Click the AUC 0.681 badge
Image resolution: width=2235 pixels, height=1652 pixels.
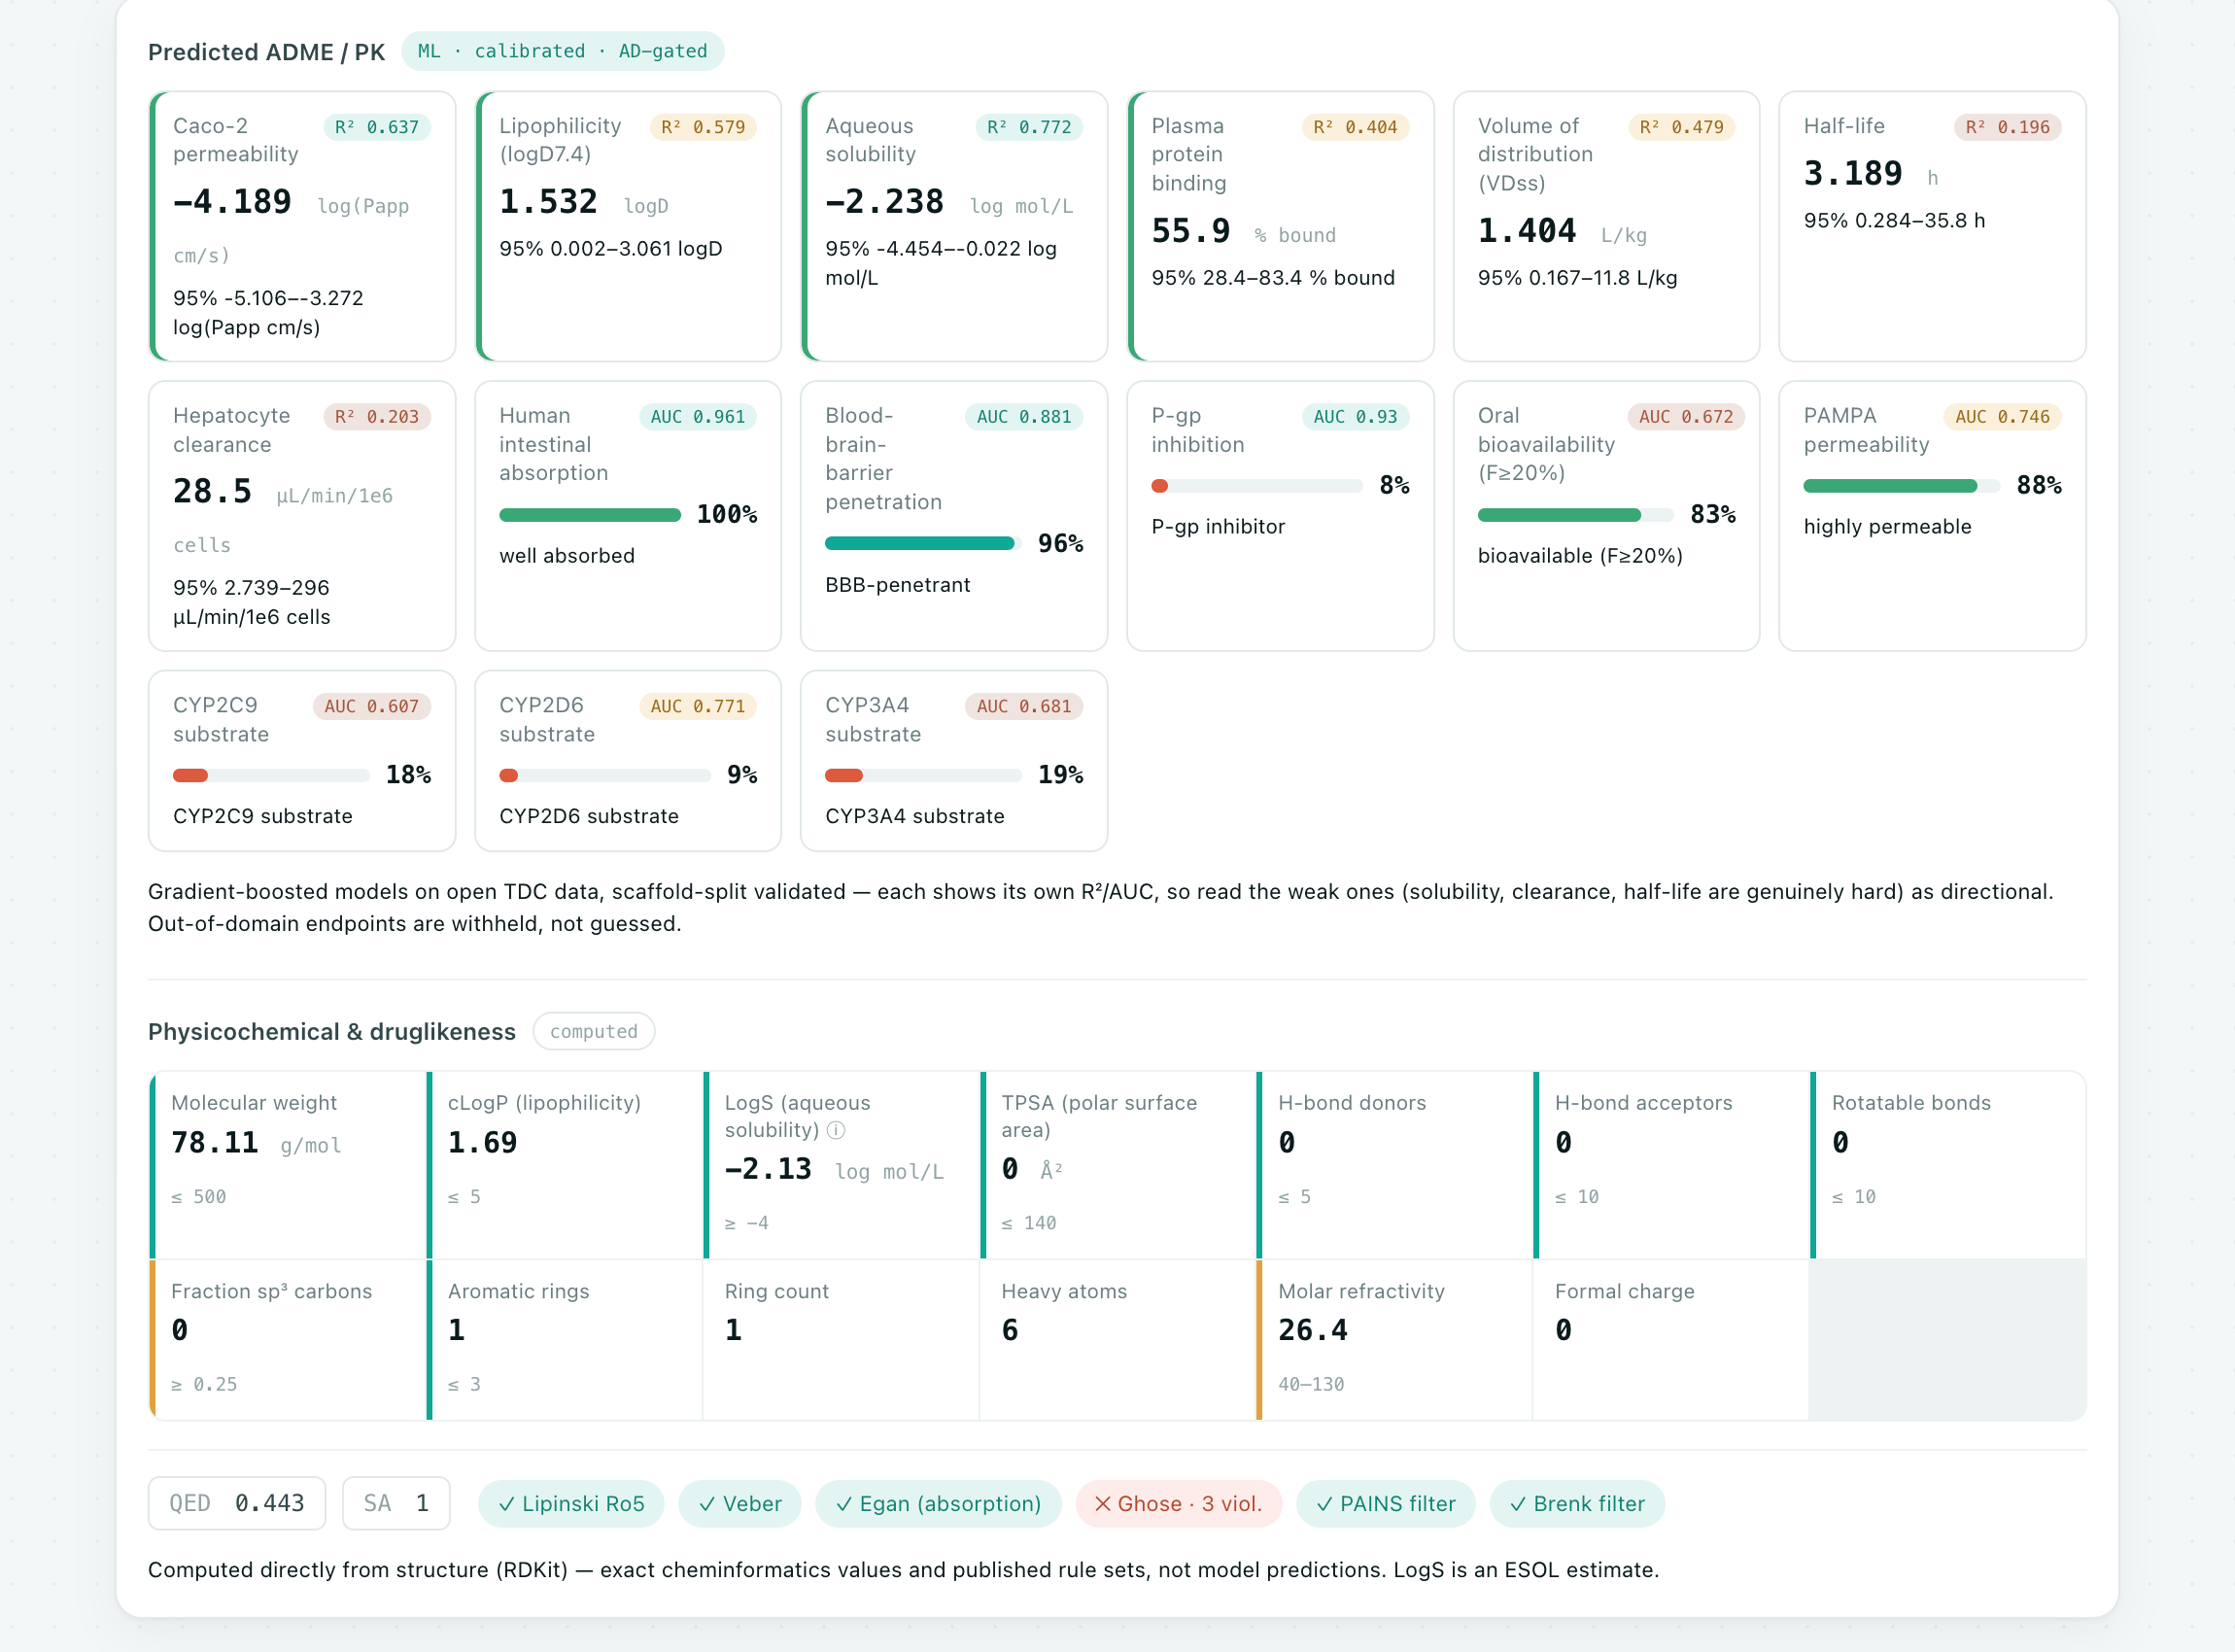[x=1024, y=707]
